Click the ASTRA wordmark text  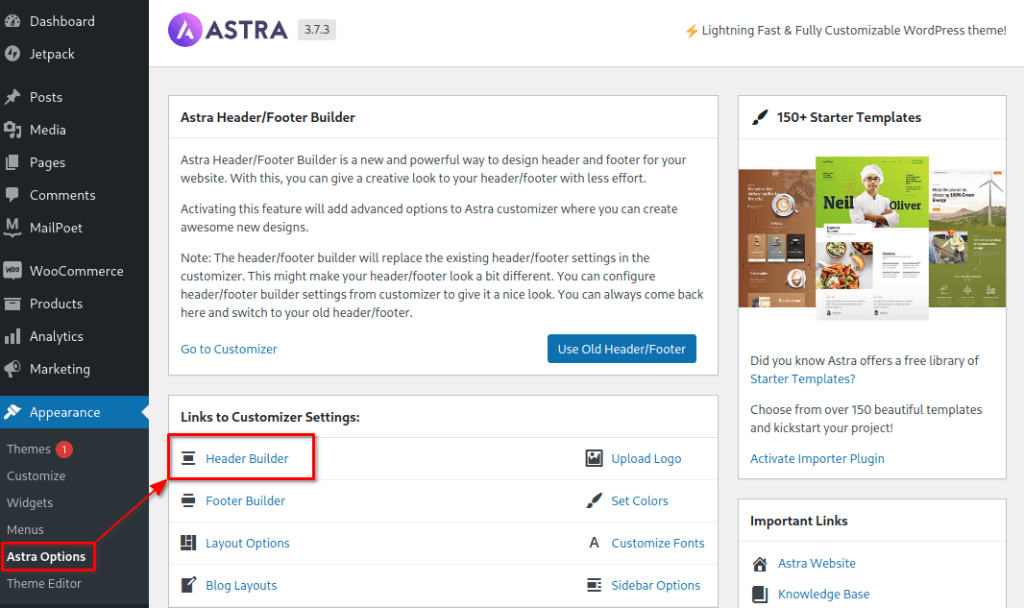(247, 29)
